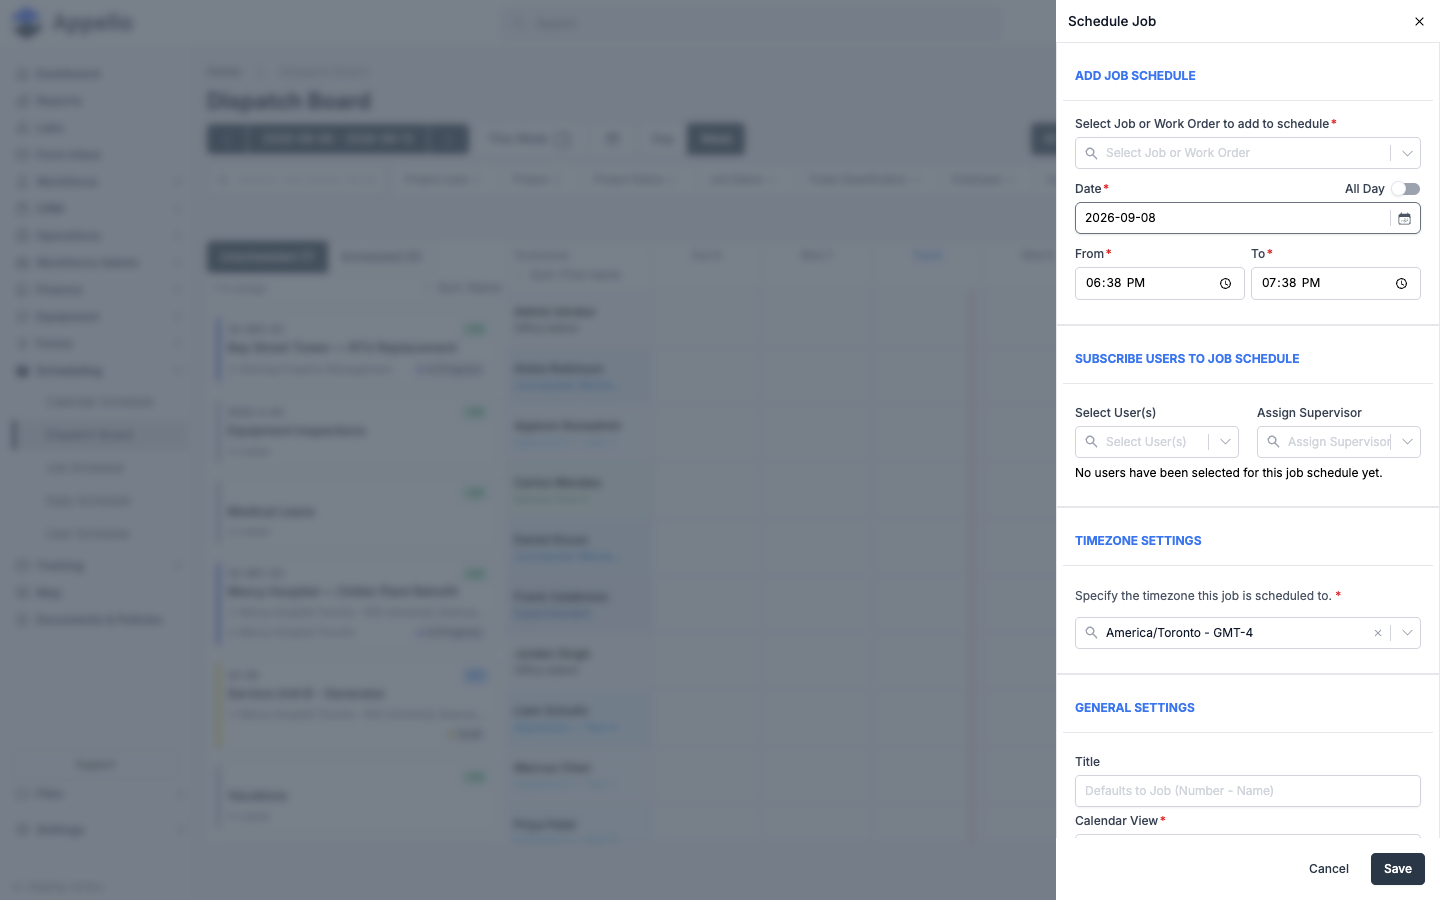Screen dimensions: 1440x918
Task: Click the Cancel button
Action: coord(1329,869)
